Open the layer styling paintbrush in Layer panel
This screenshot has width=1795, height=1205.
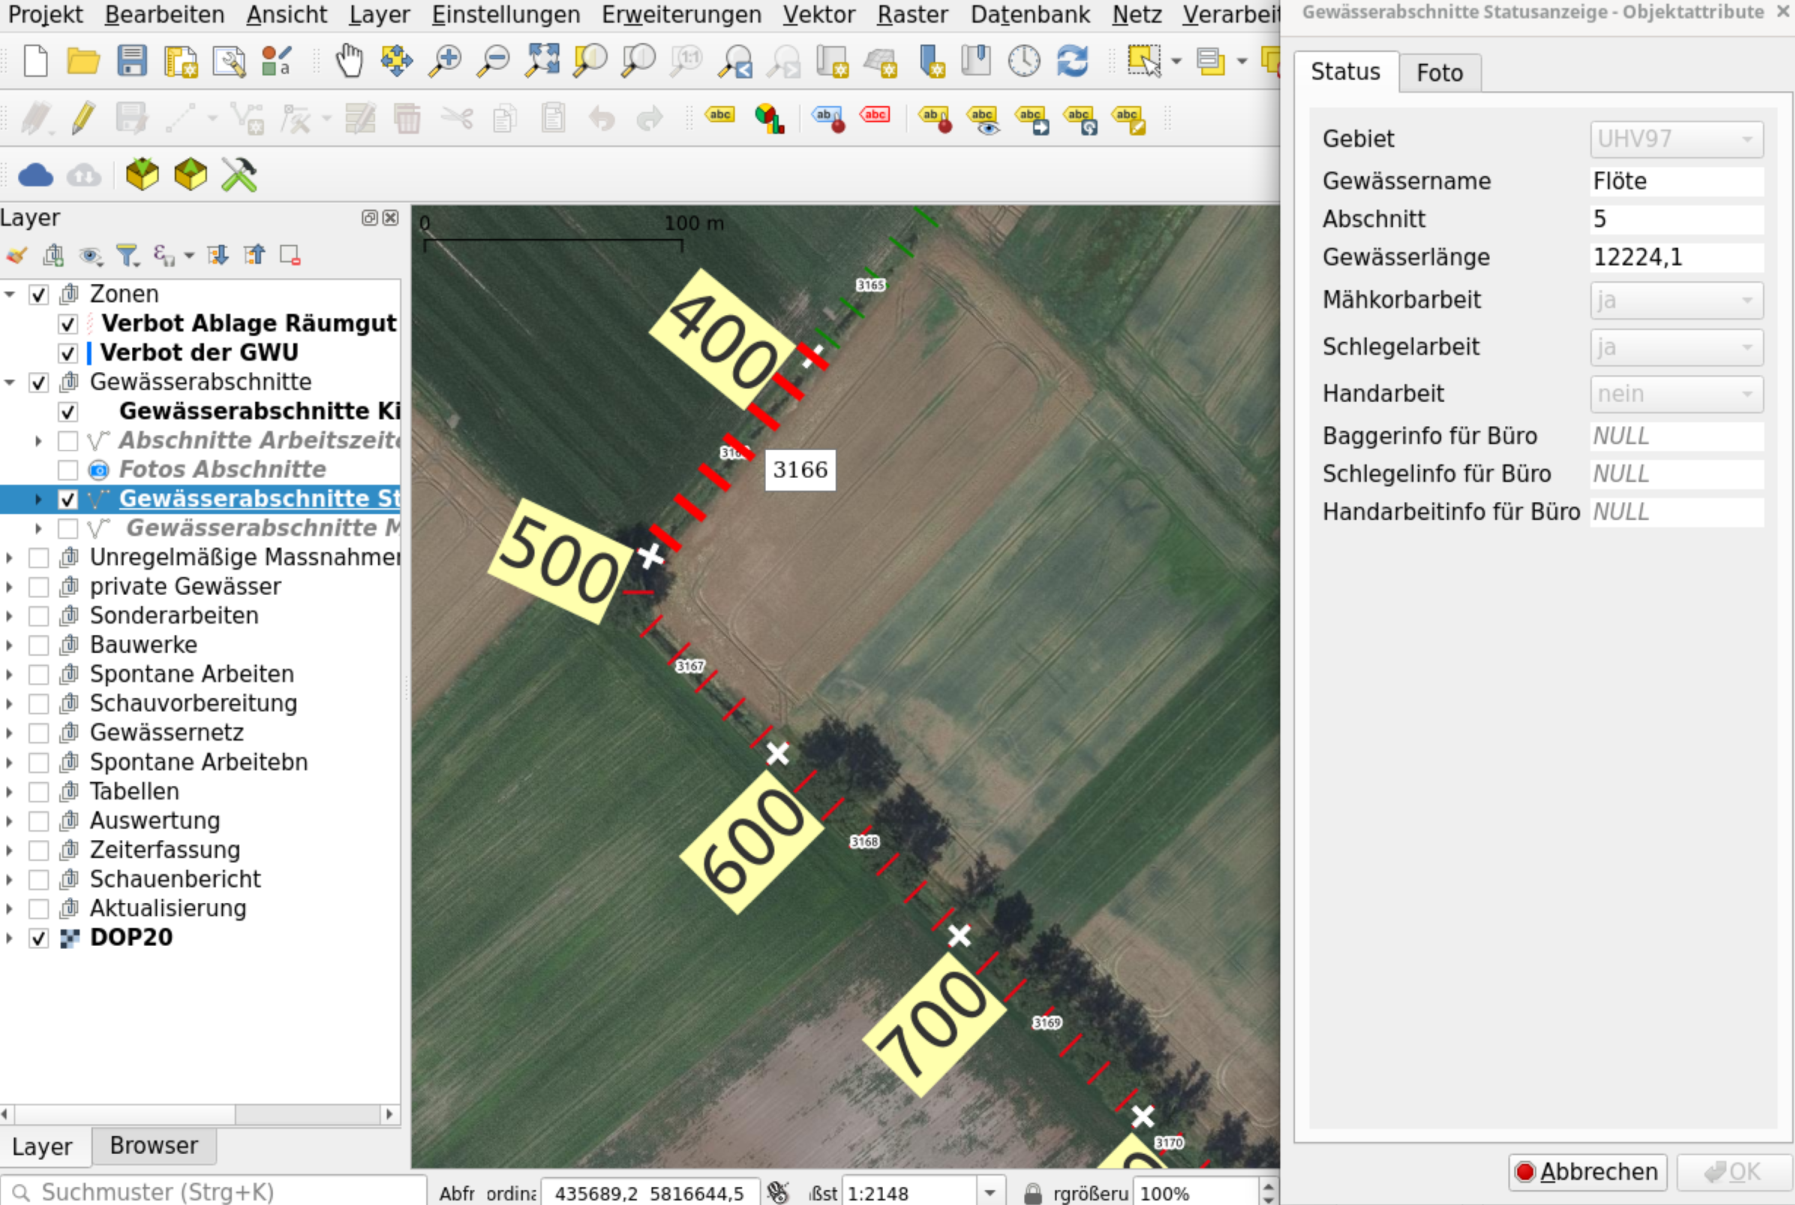17,256
